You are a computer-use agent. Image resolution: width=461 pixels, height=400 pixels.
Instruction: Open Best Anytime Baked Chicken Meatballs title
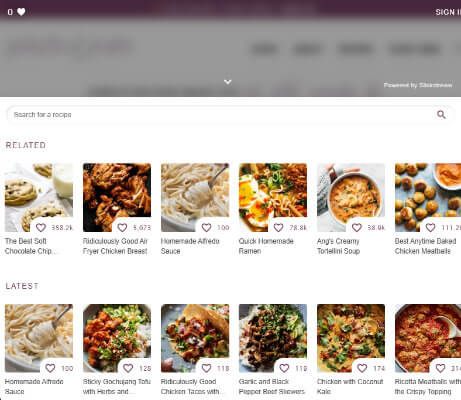[x=425, y=246]
